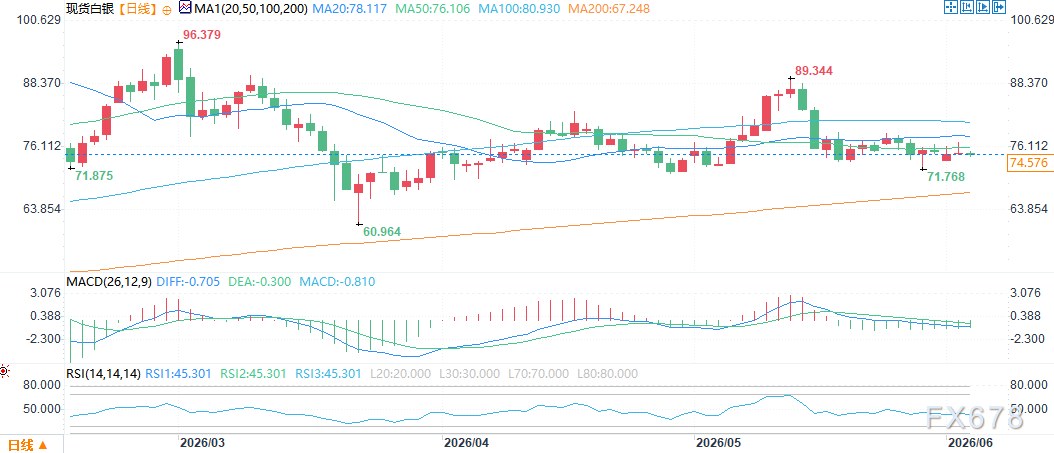Click the orange circle-plus icon beside 日线
1054x453 pixels.
[x=167, y=9]
